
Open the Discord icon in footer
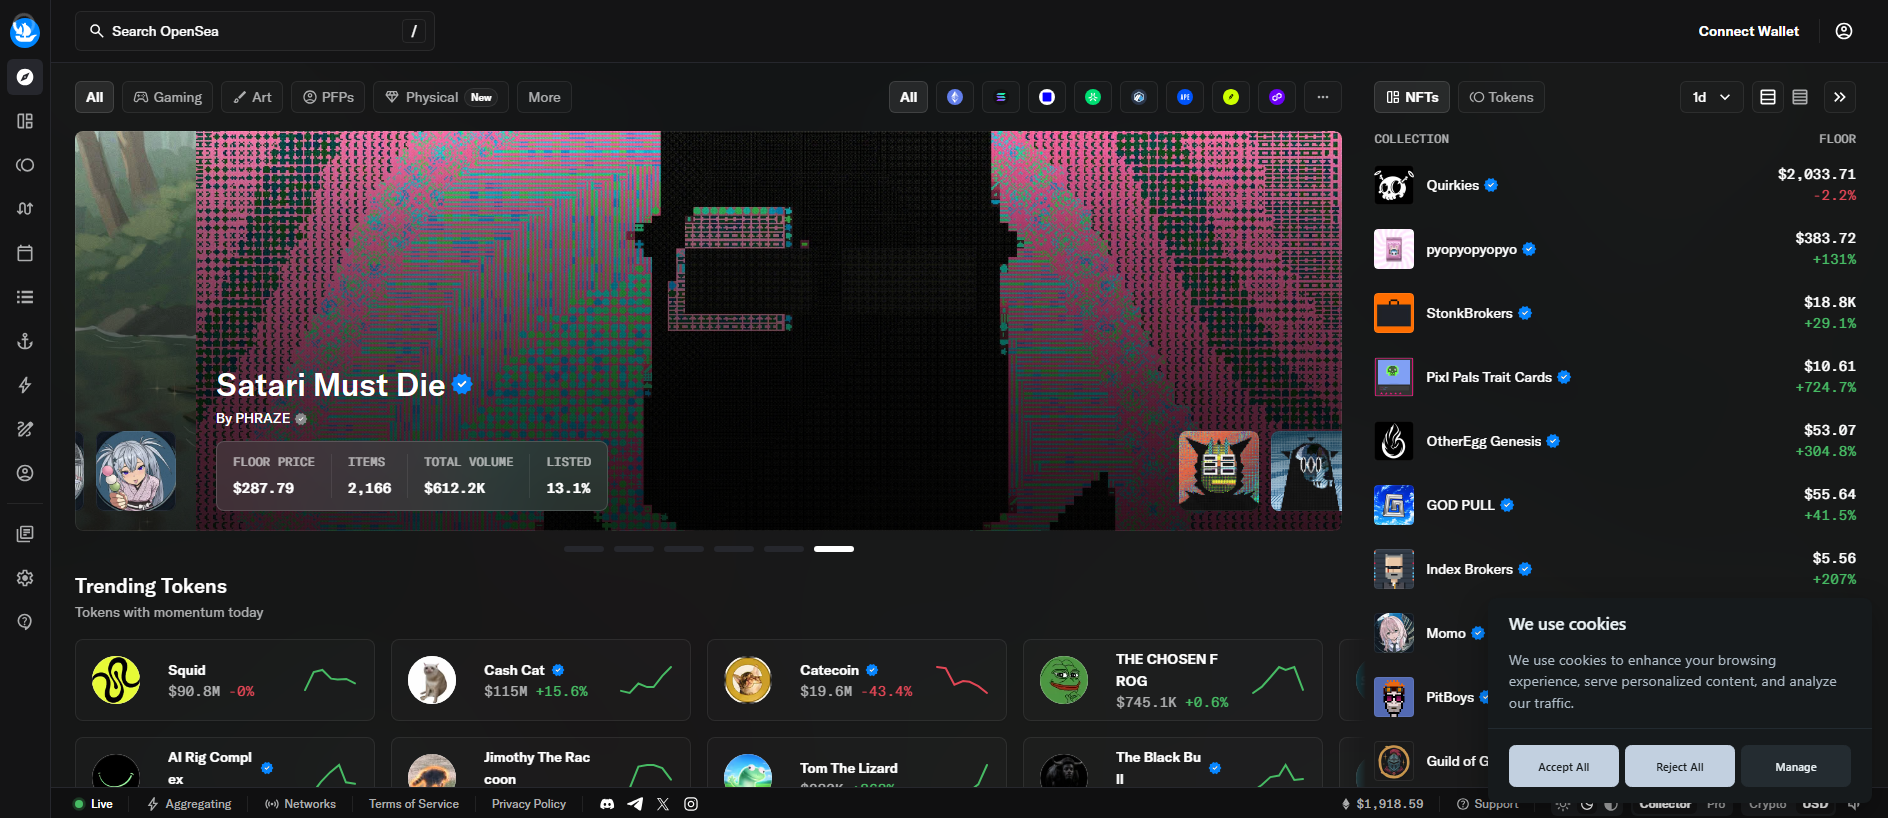pyautogui.click(x=607, y=804)
